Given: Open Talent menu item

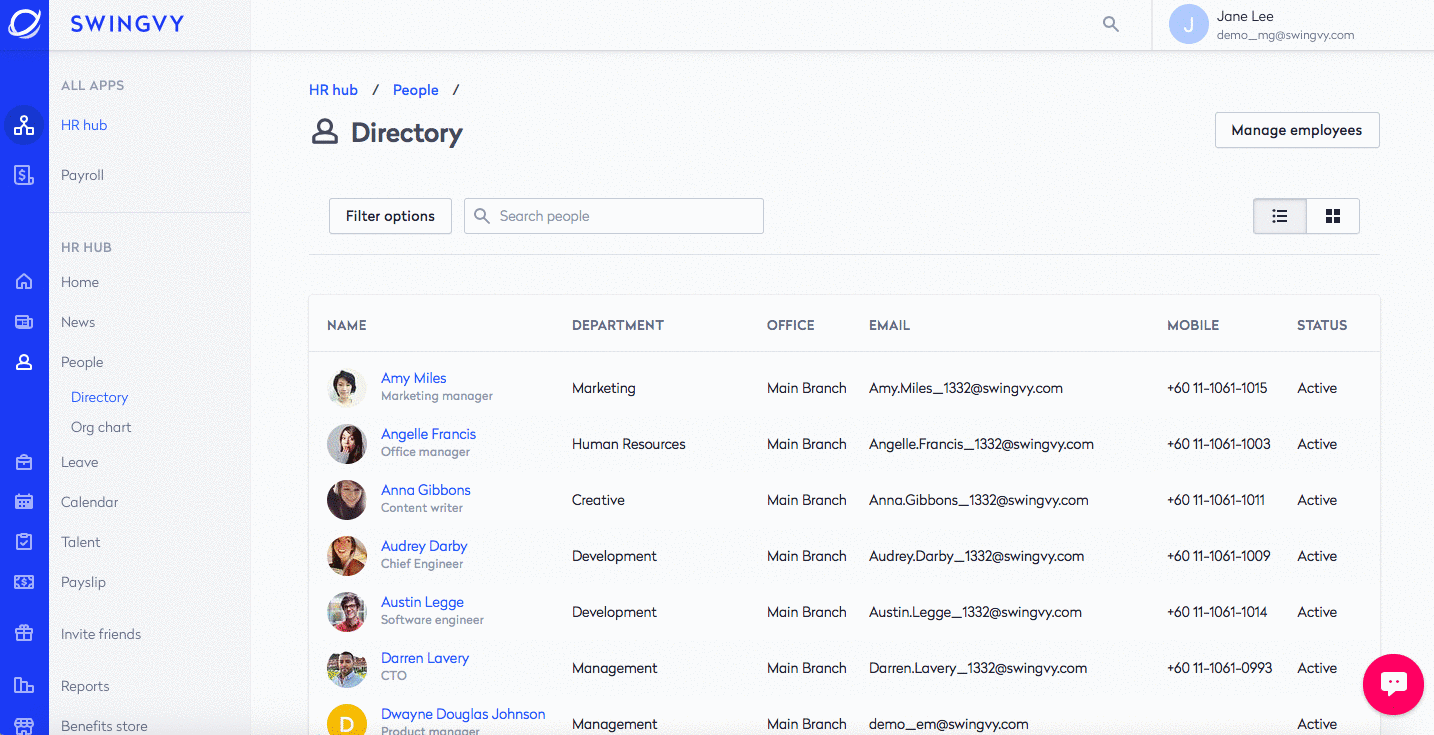Looking at the screenshot, I should pos(81,542).
